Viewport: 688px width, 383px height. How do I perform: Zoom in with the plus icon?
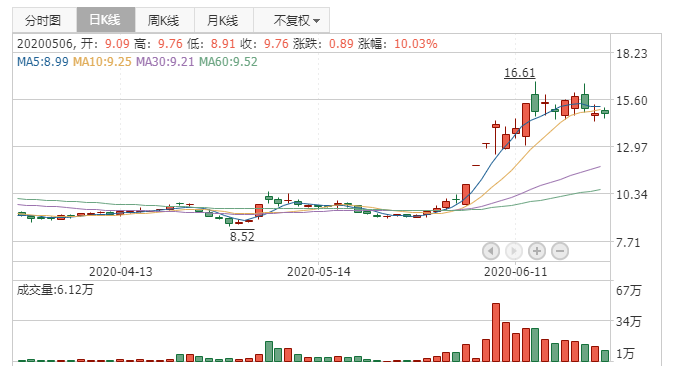[x=537, y=251]
